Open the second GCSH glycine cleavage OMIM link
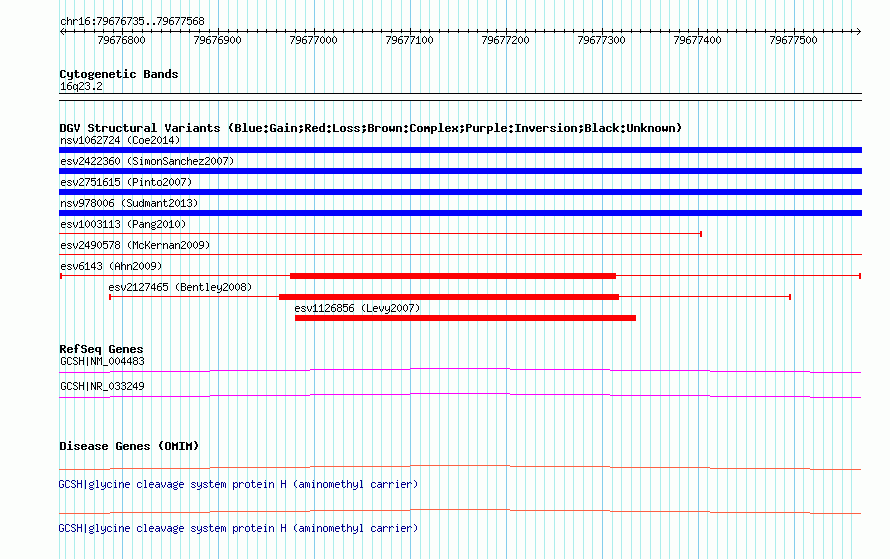This screenshot has height=559, width=890. pos(238,528)
